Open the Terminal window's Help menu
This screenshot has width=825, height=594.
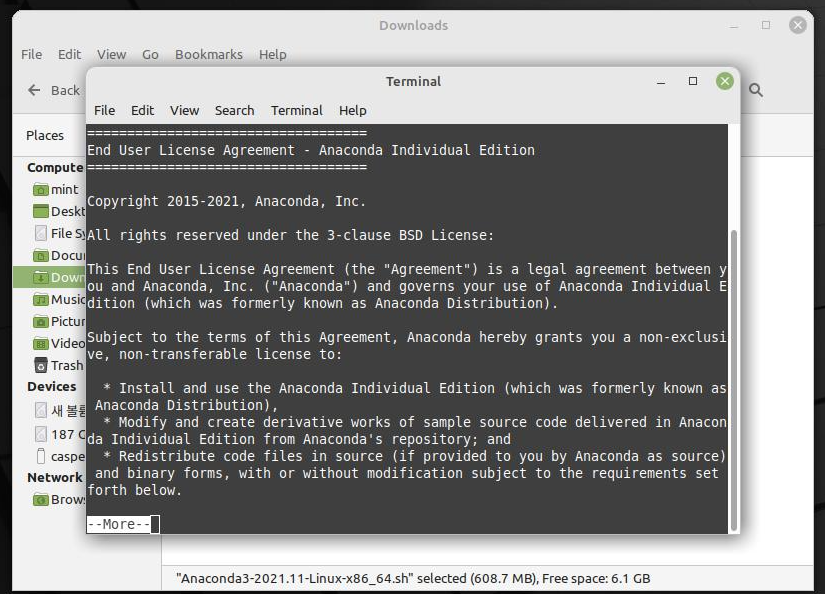tap(353, 110)
